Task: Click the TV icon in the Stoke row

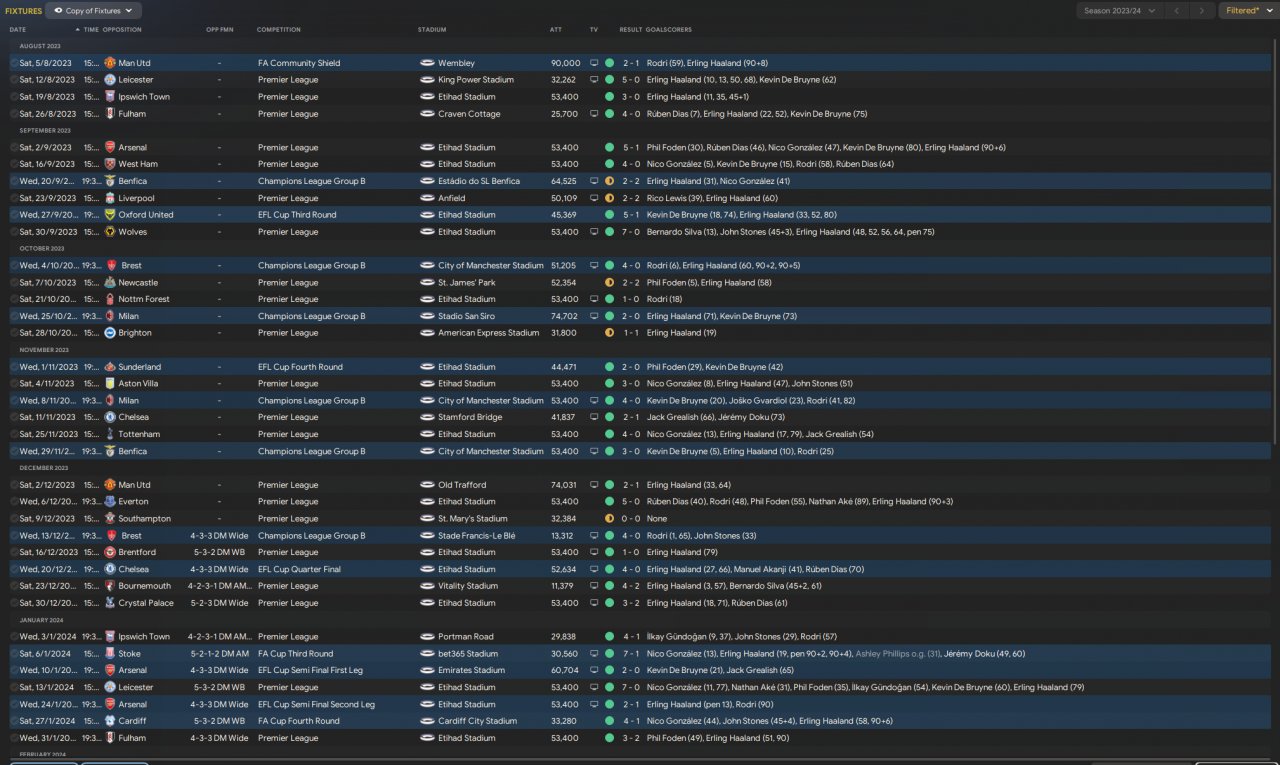Action: (594, 654)
